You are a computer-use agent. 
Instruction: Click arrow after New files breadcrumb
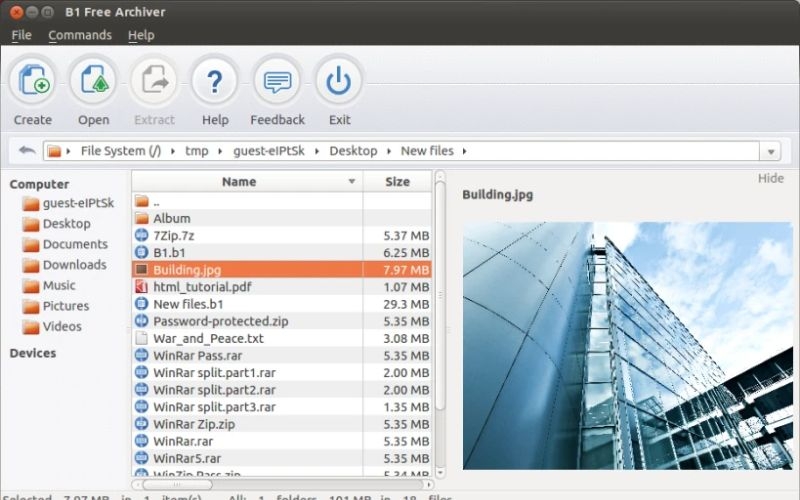pos(464,151)
